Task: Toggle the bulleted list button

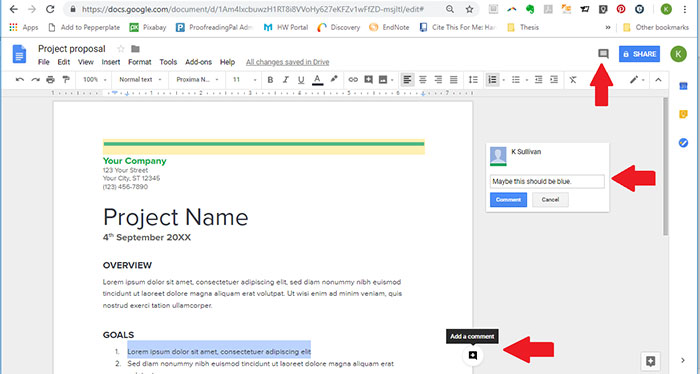Action: click(x=516, y=80)
